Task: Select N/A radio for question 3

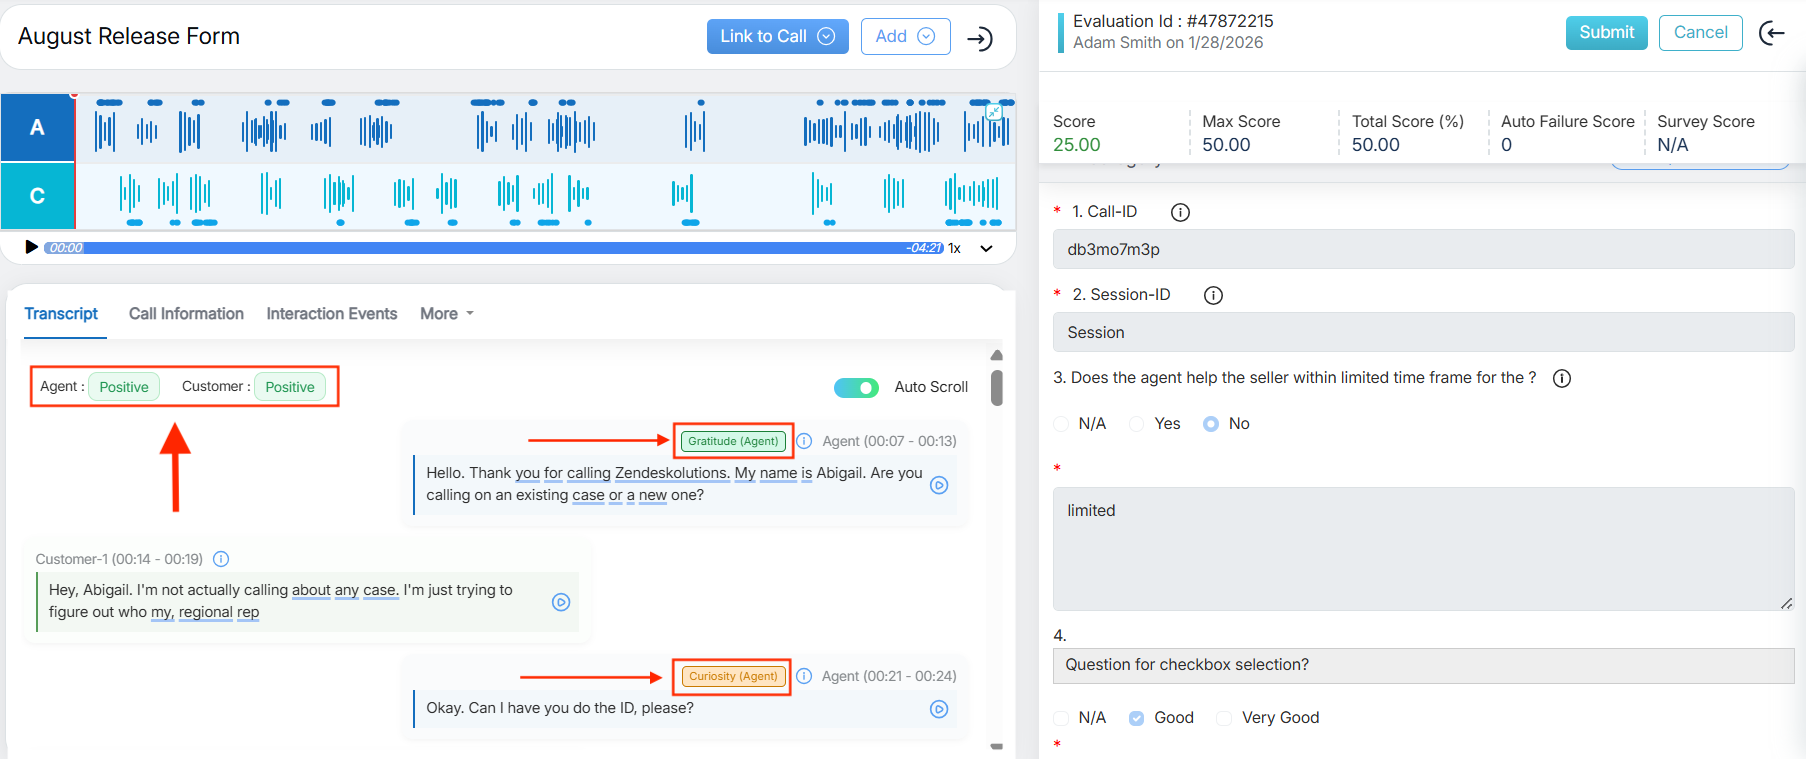Action: [1061, 424]
